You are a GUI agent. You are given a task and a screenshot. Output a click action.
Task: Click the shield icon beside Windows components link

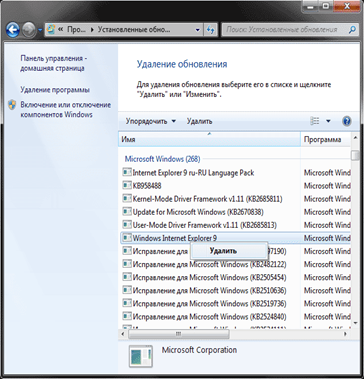coord(12,105)
